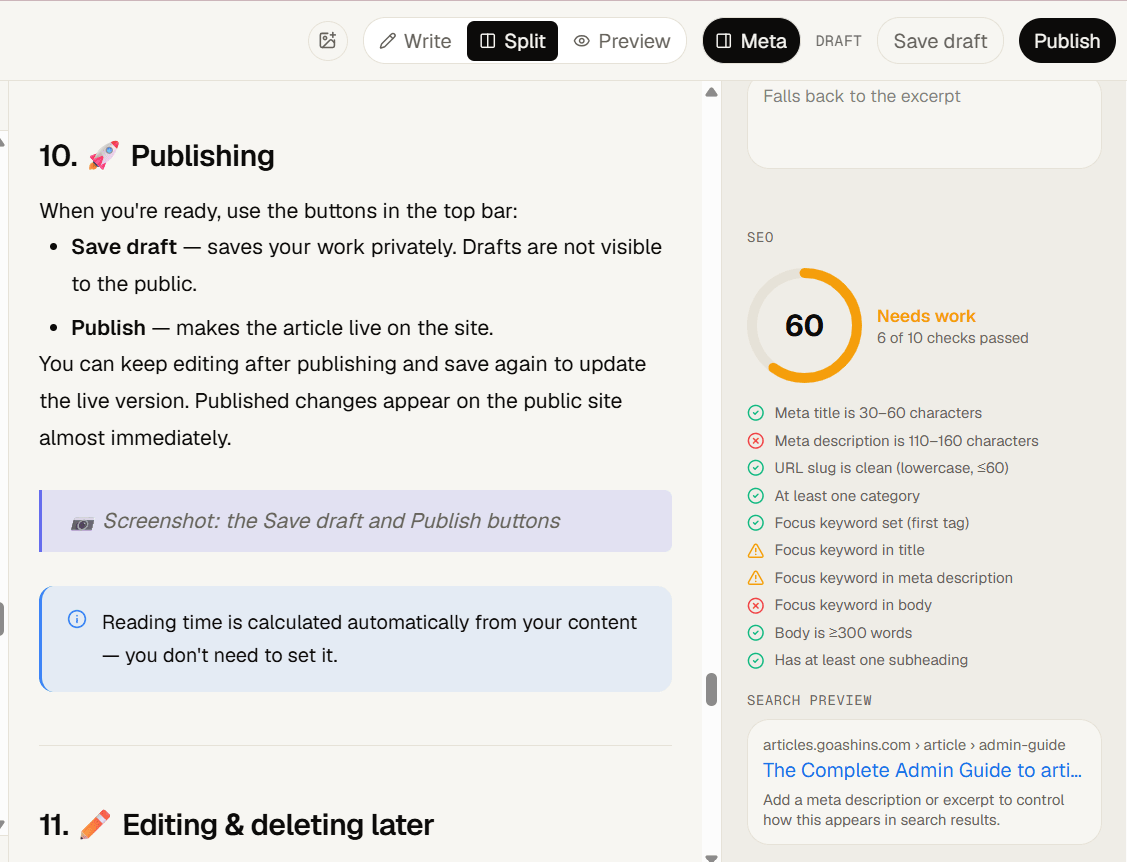Open the Preview mode

[622, 41]
